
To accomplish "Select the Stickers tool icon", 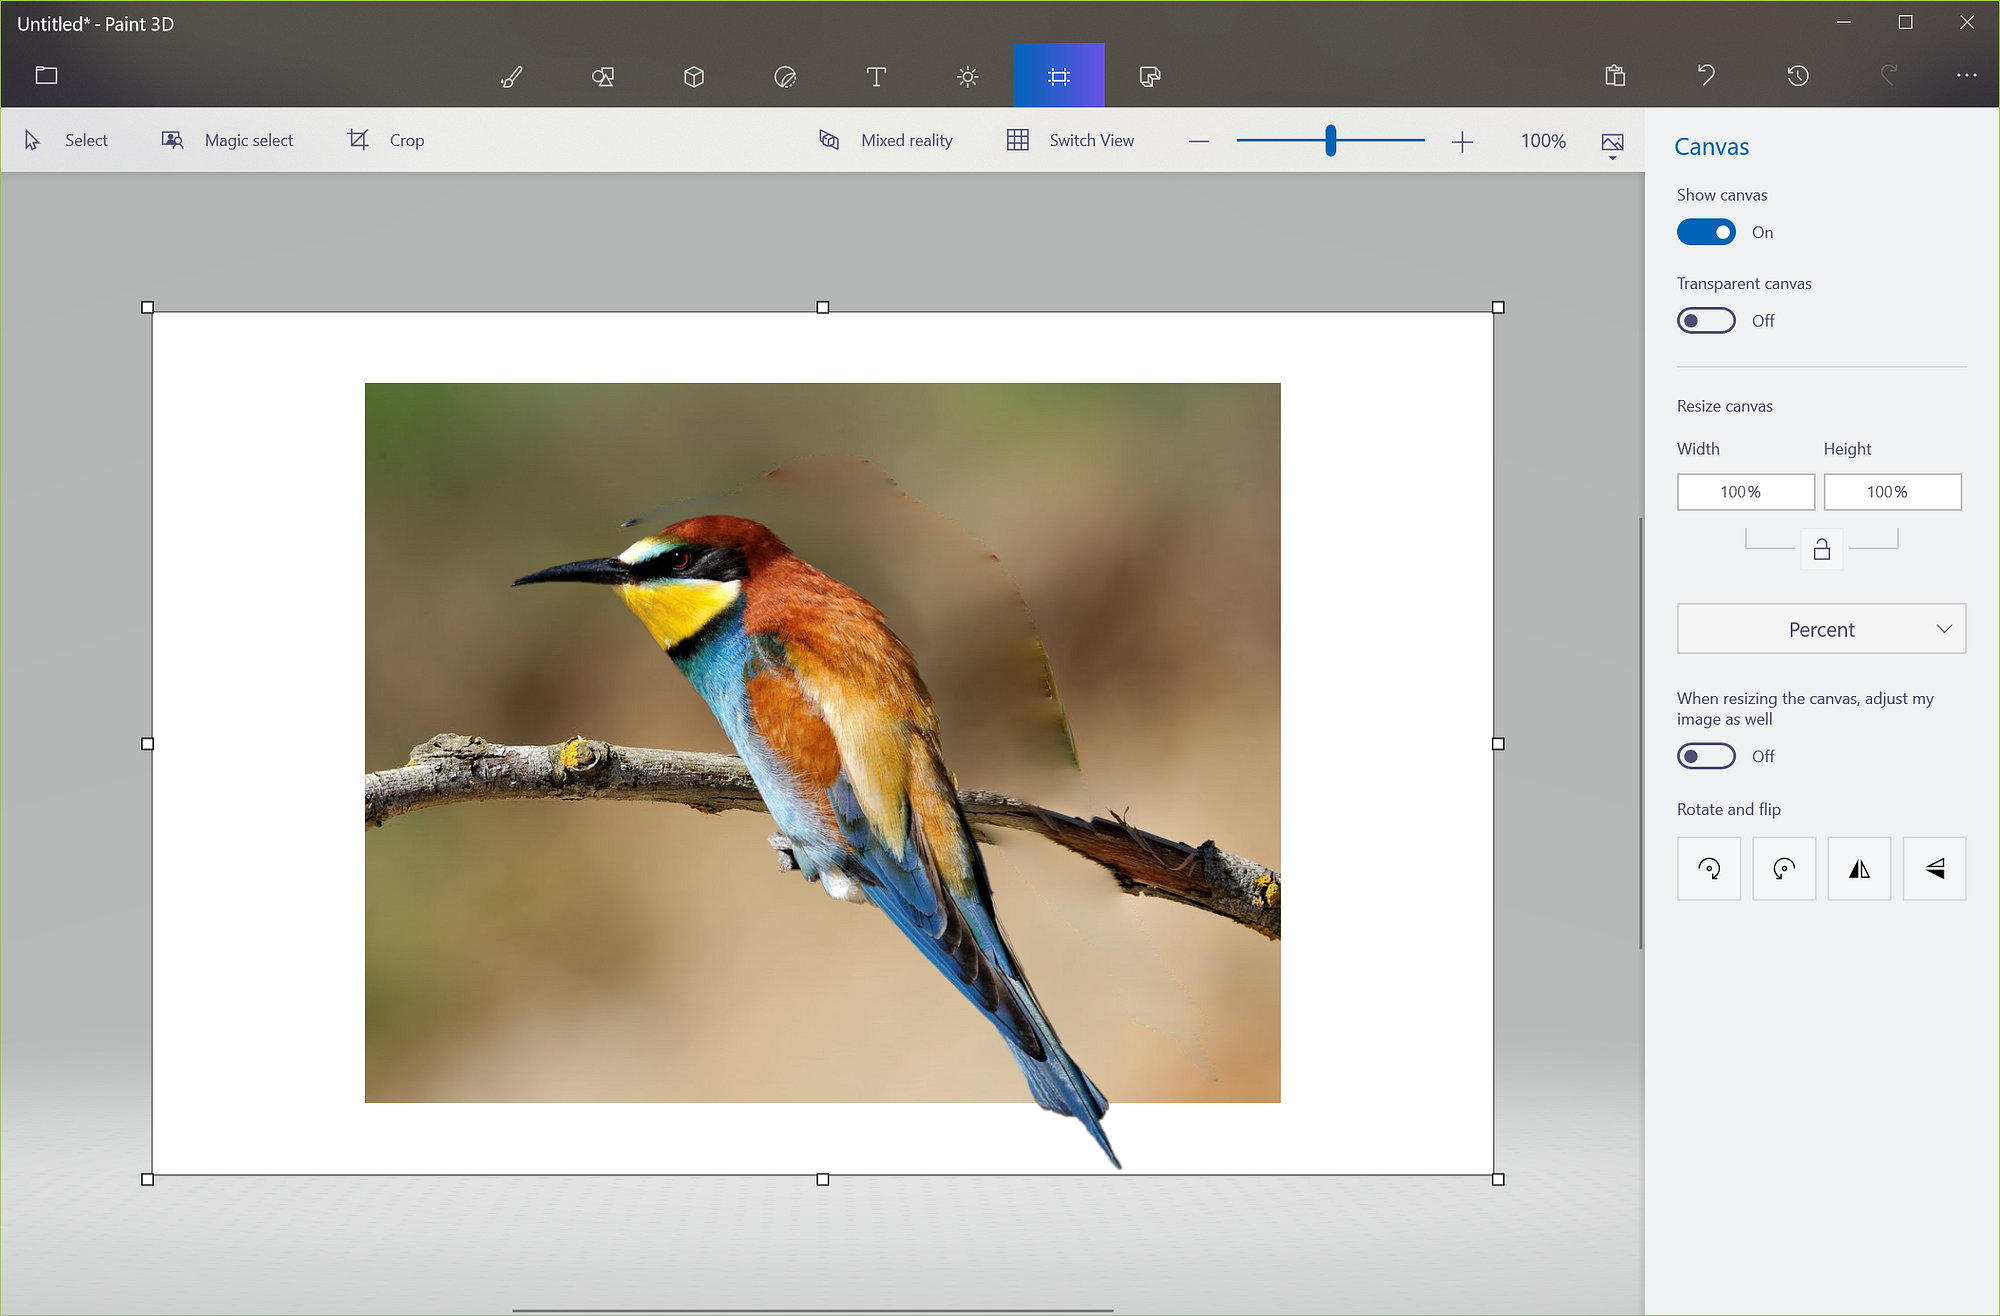I will coord(785,76).
